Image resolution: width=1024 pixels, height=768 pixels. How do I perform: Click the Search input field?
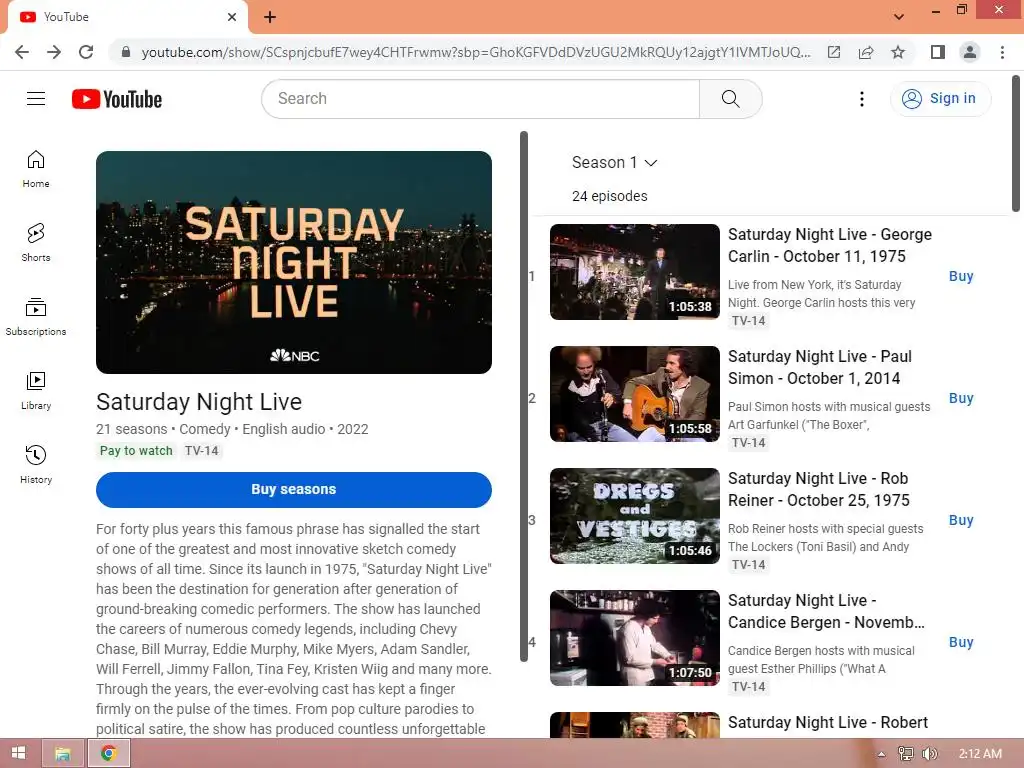[x=481, y=99]
